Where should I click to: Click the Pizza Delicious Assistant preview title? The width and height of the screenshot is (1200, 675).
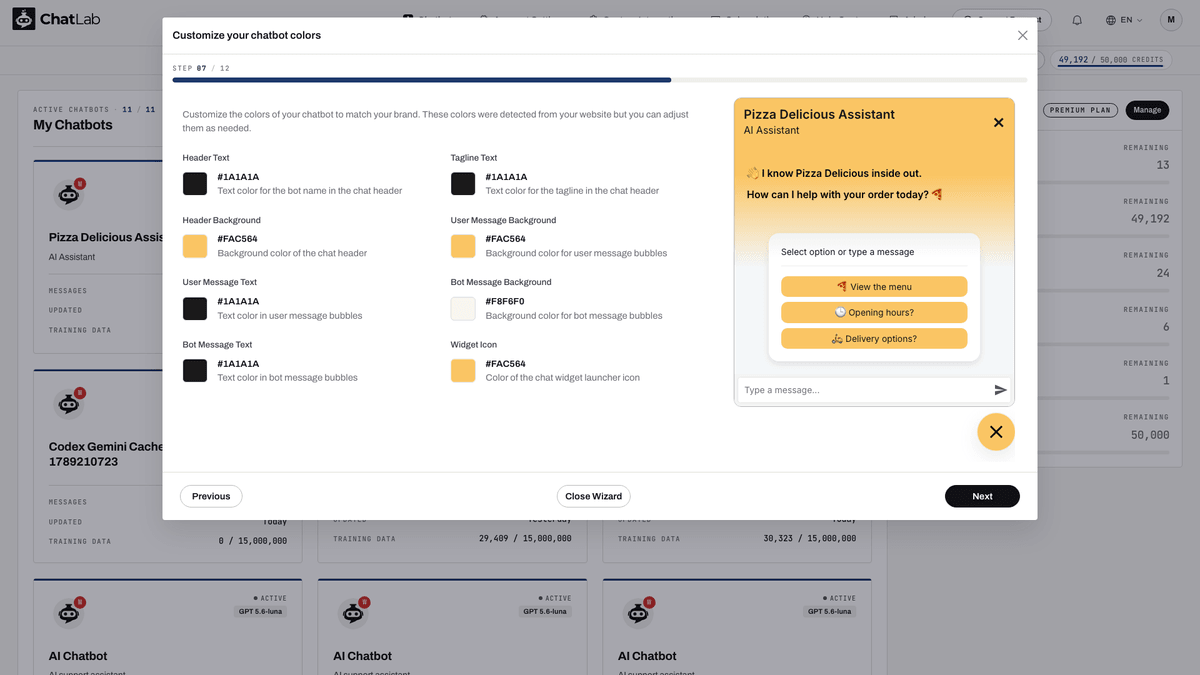click(819, 114)
